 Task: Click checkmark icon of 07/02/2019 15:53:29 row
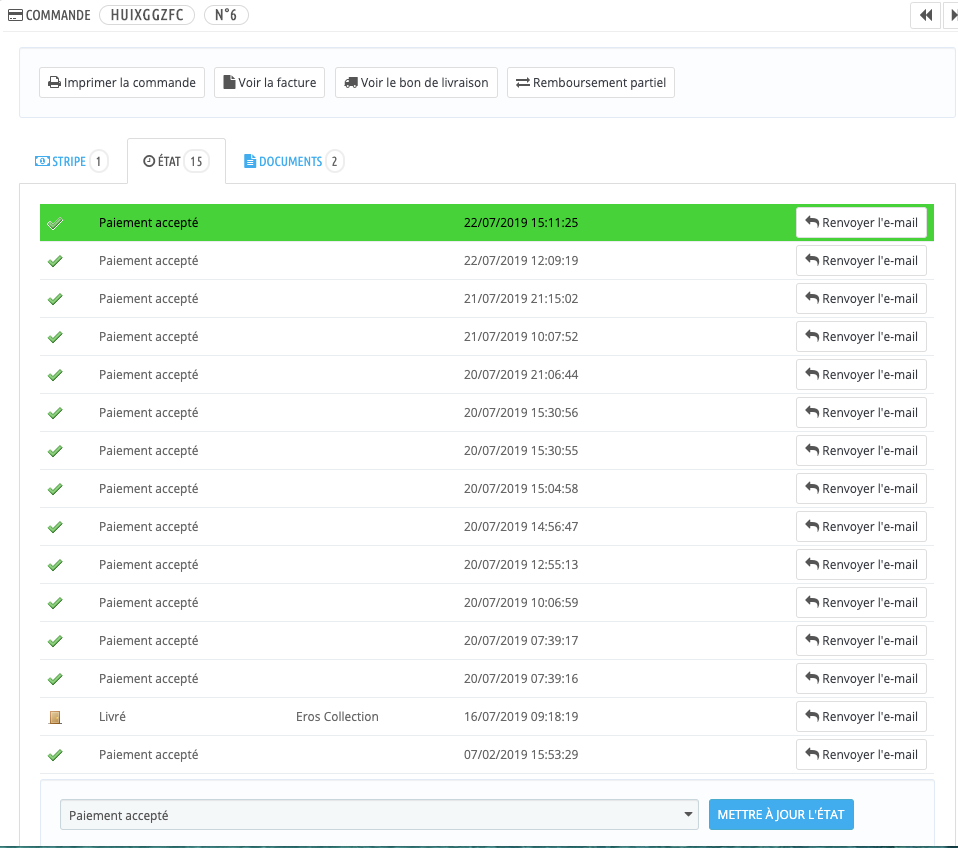coord(55,755)
